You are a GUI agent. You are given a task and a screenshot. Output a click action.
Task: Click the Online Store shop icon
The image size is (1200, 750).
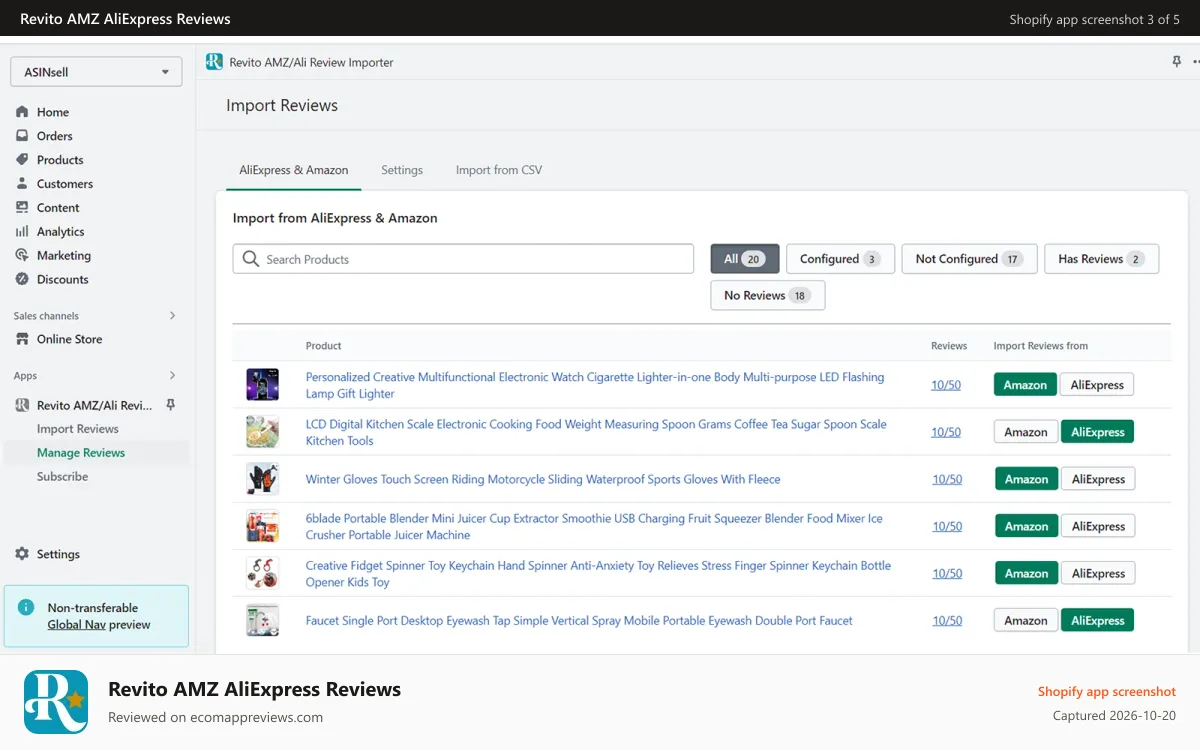(22, 339)
